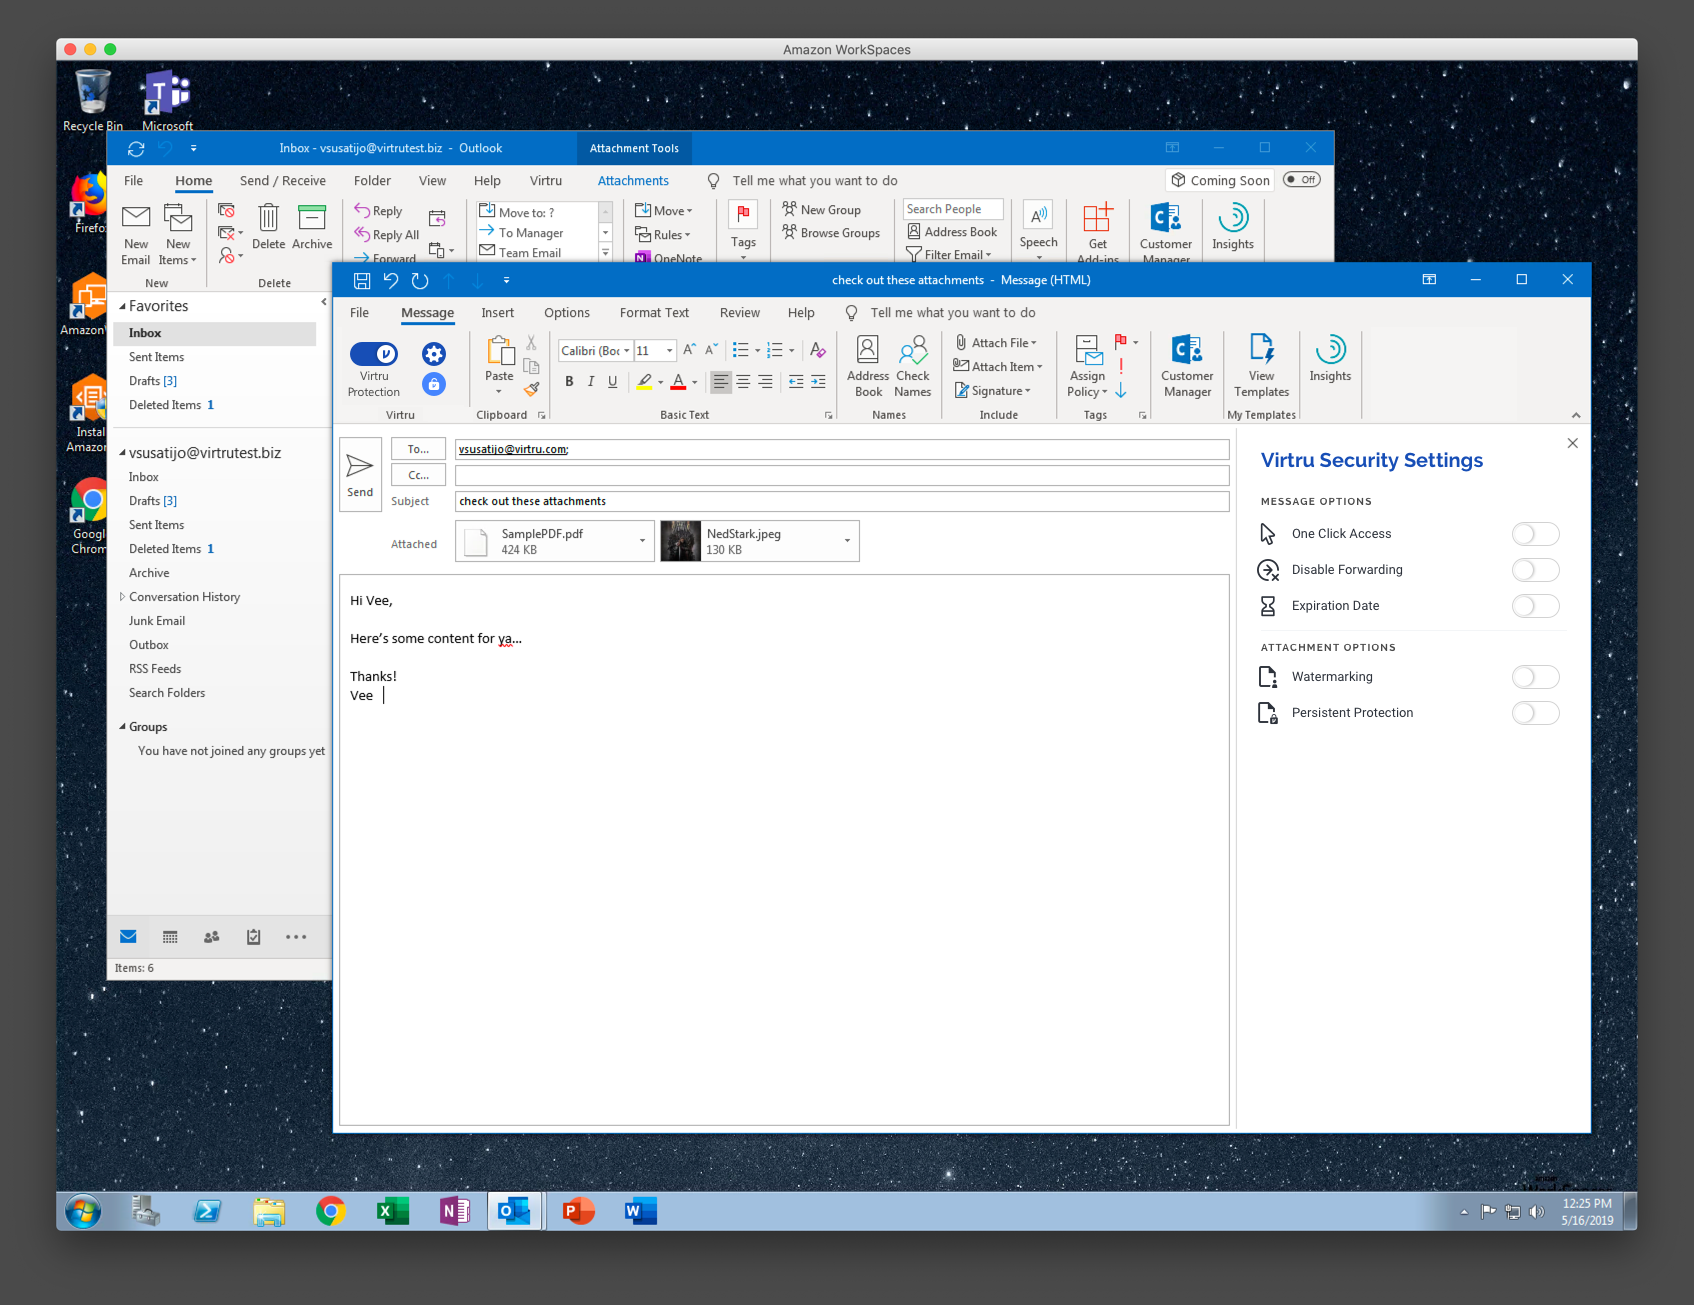Open the Send / Receive tab in Outlook
Screen dimensions: 1694x1305
click(283, 181)
